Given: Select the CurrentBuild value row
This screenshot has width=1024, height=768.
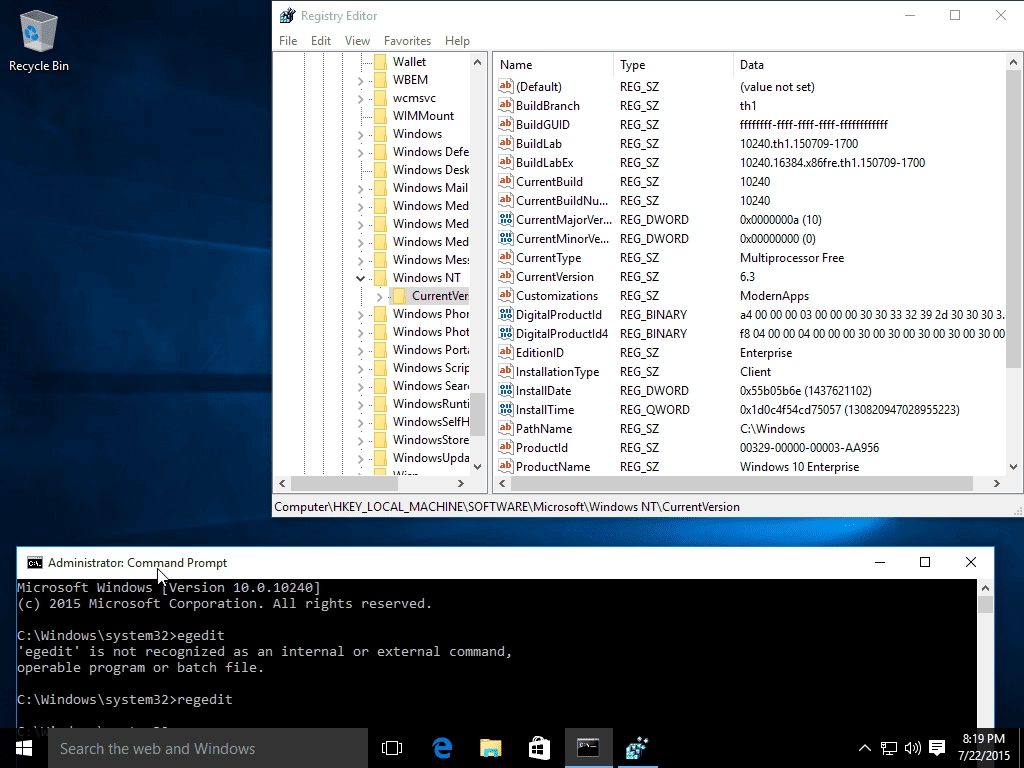Looking at the screenshot, I should 751,182.
